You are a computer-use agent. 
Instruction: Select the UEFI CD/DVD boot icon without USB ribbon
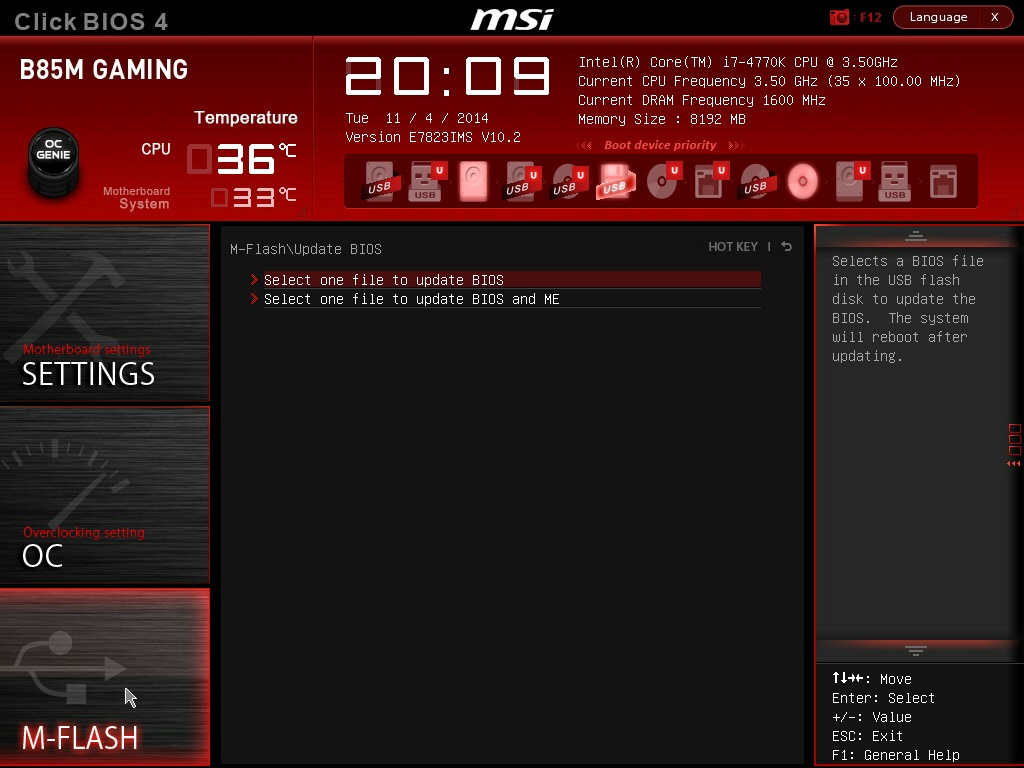click(x=664, y=182)
